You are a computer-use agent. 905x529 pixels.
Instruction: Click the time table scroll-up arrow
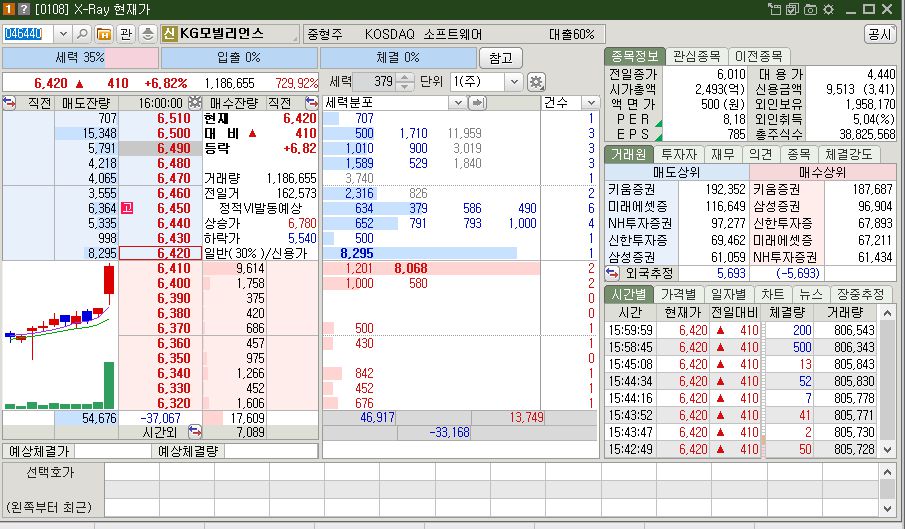(887, 314)
